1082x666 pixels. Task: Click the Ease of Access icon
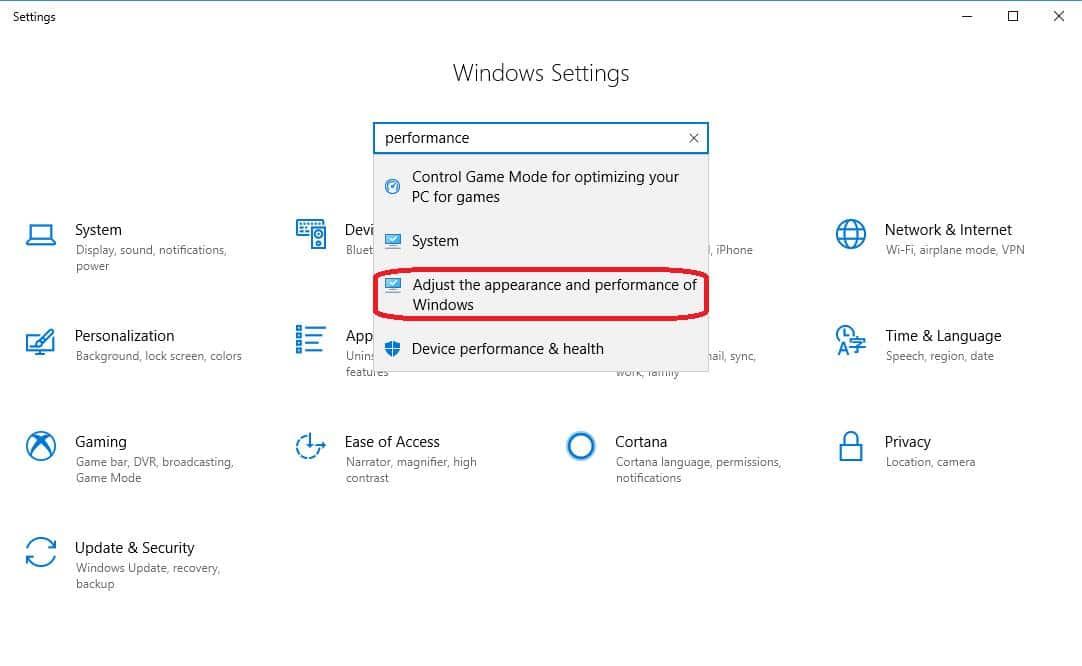coord(311,446)
